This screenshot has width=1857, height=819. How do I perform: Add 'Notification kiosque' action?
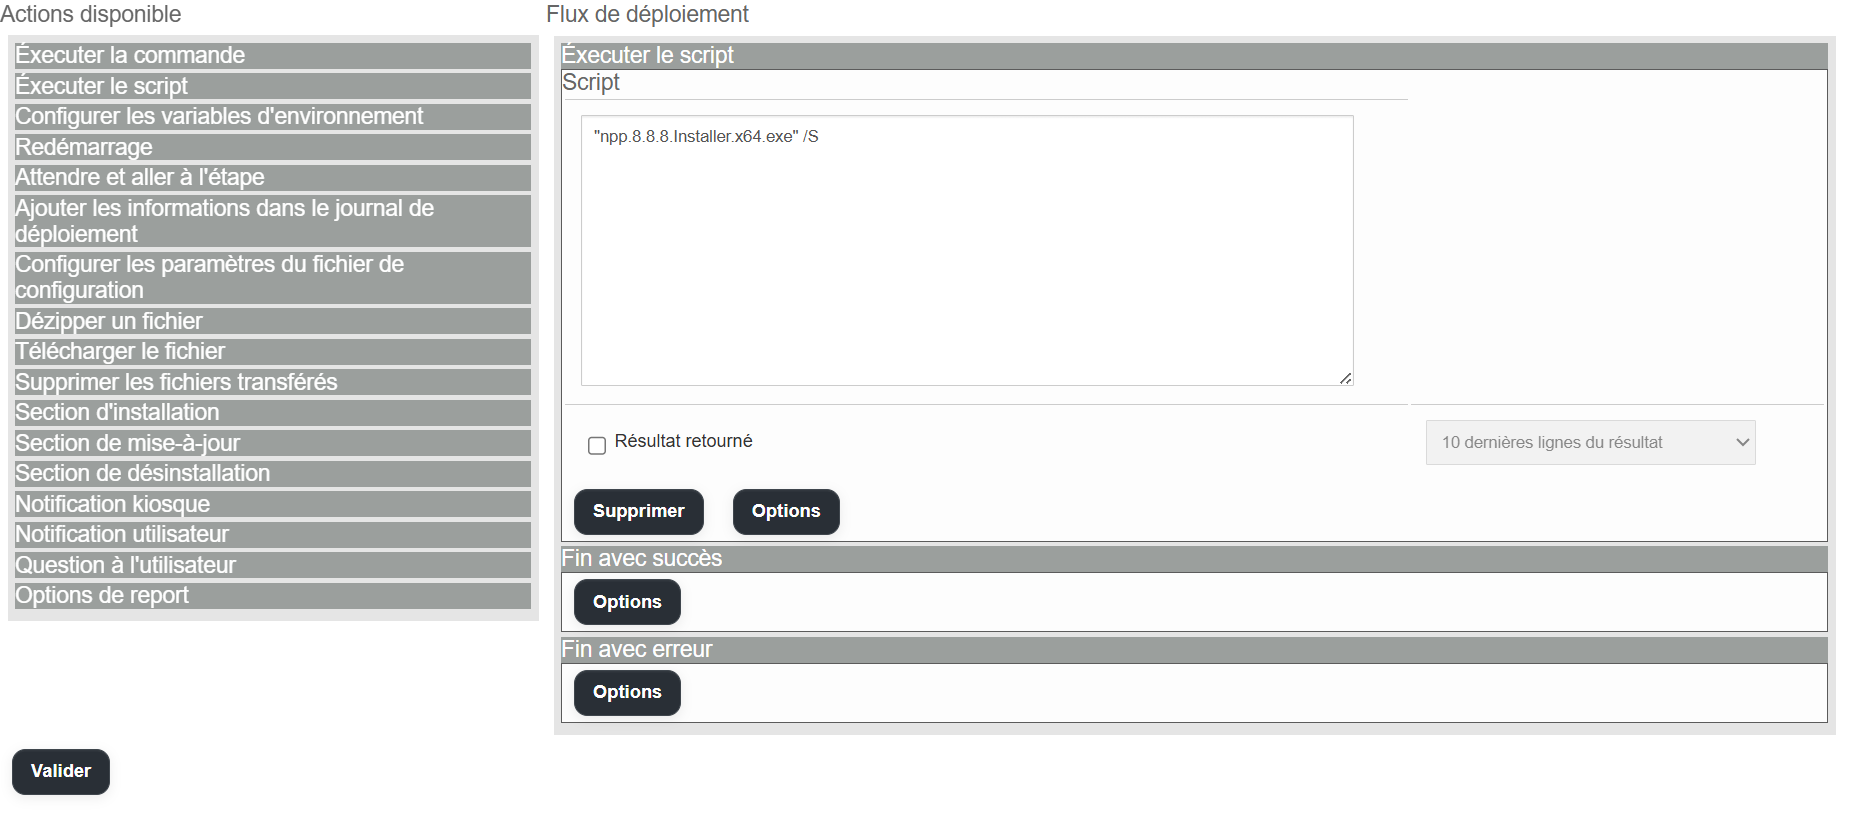click(271, 505)
